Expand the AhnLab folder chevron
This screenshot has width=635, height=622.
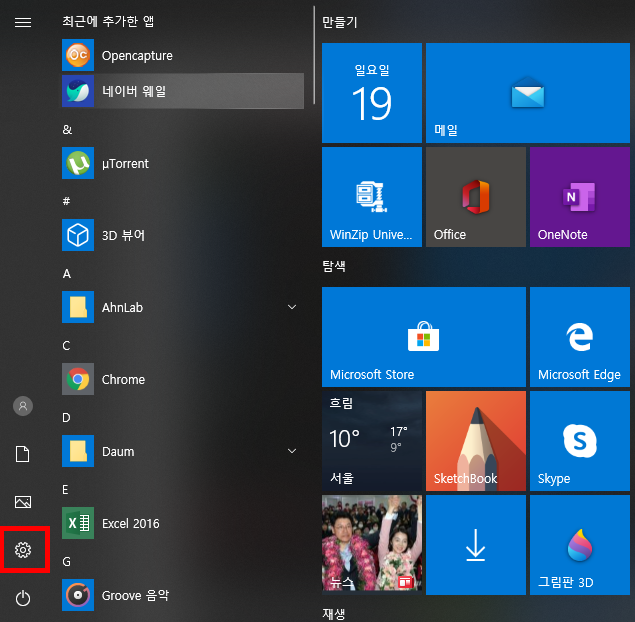(292, 307)
